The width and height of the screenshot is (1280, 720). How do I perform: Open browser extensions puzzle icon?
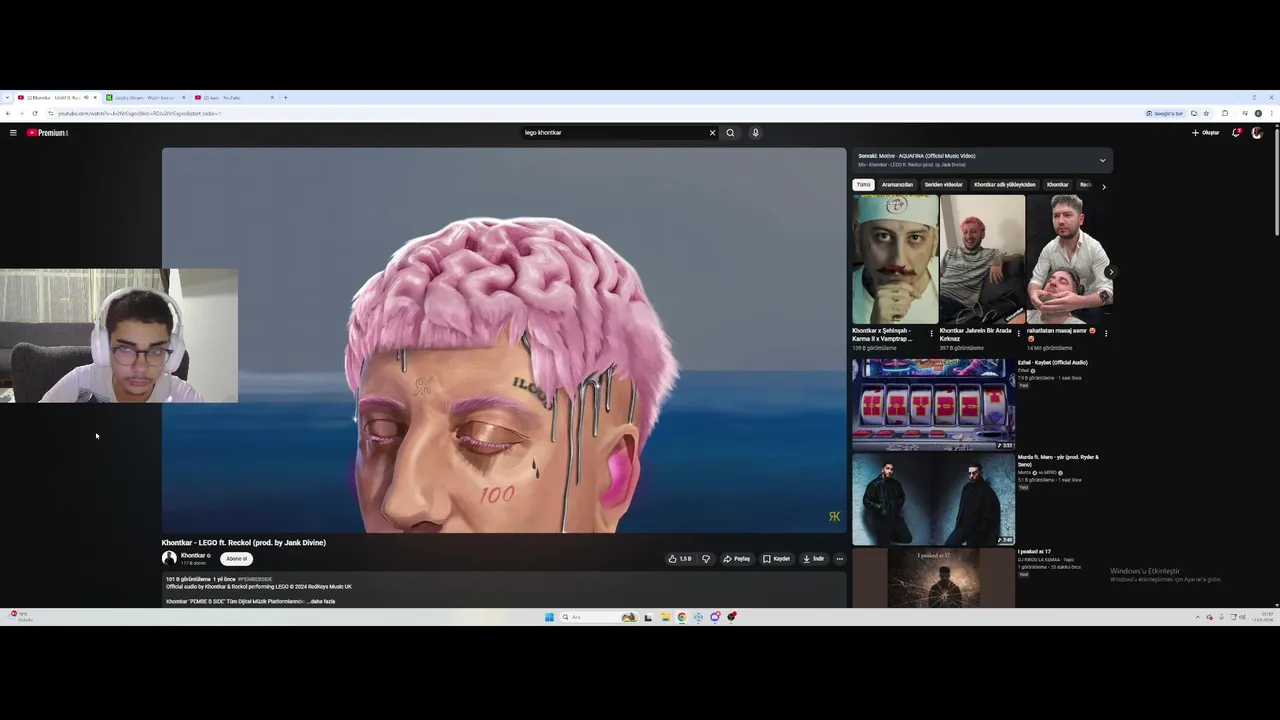click(x=1225, y=113)
